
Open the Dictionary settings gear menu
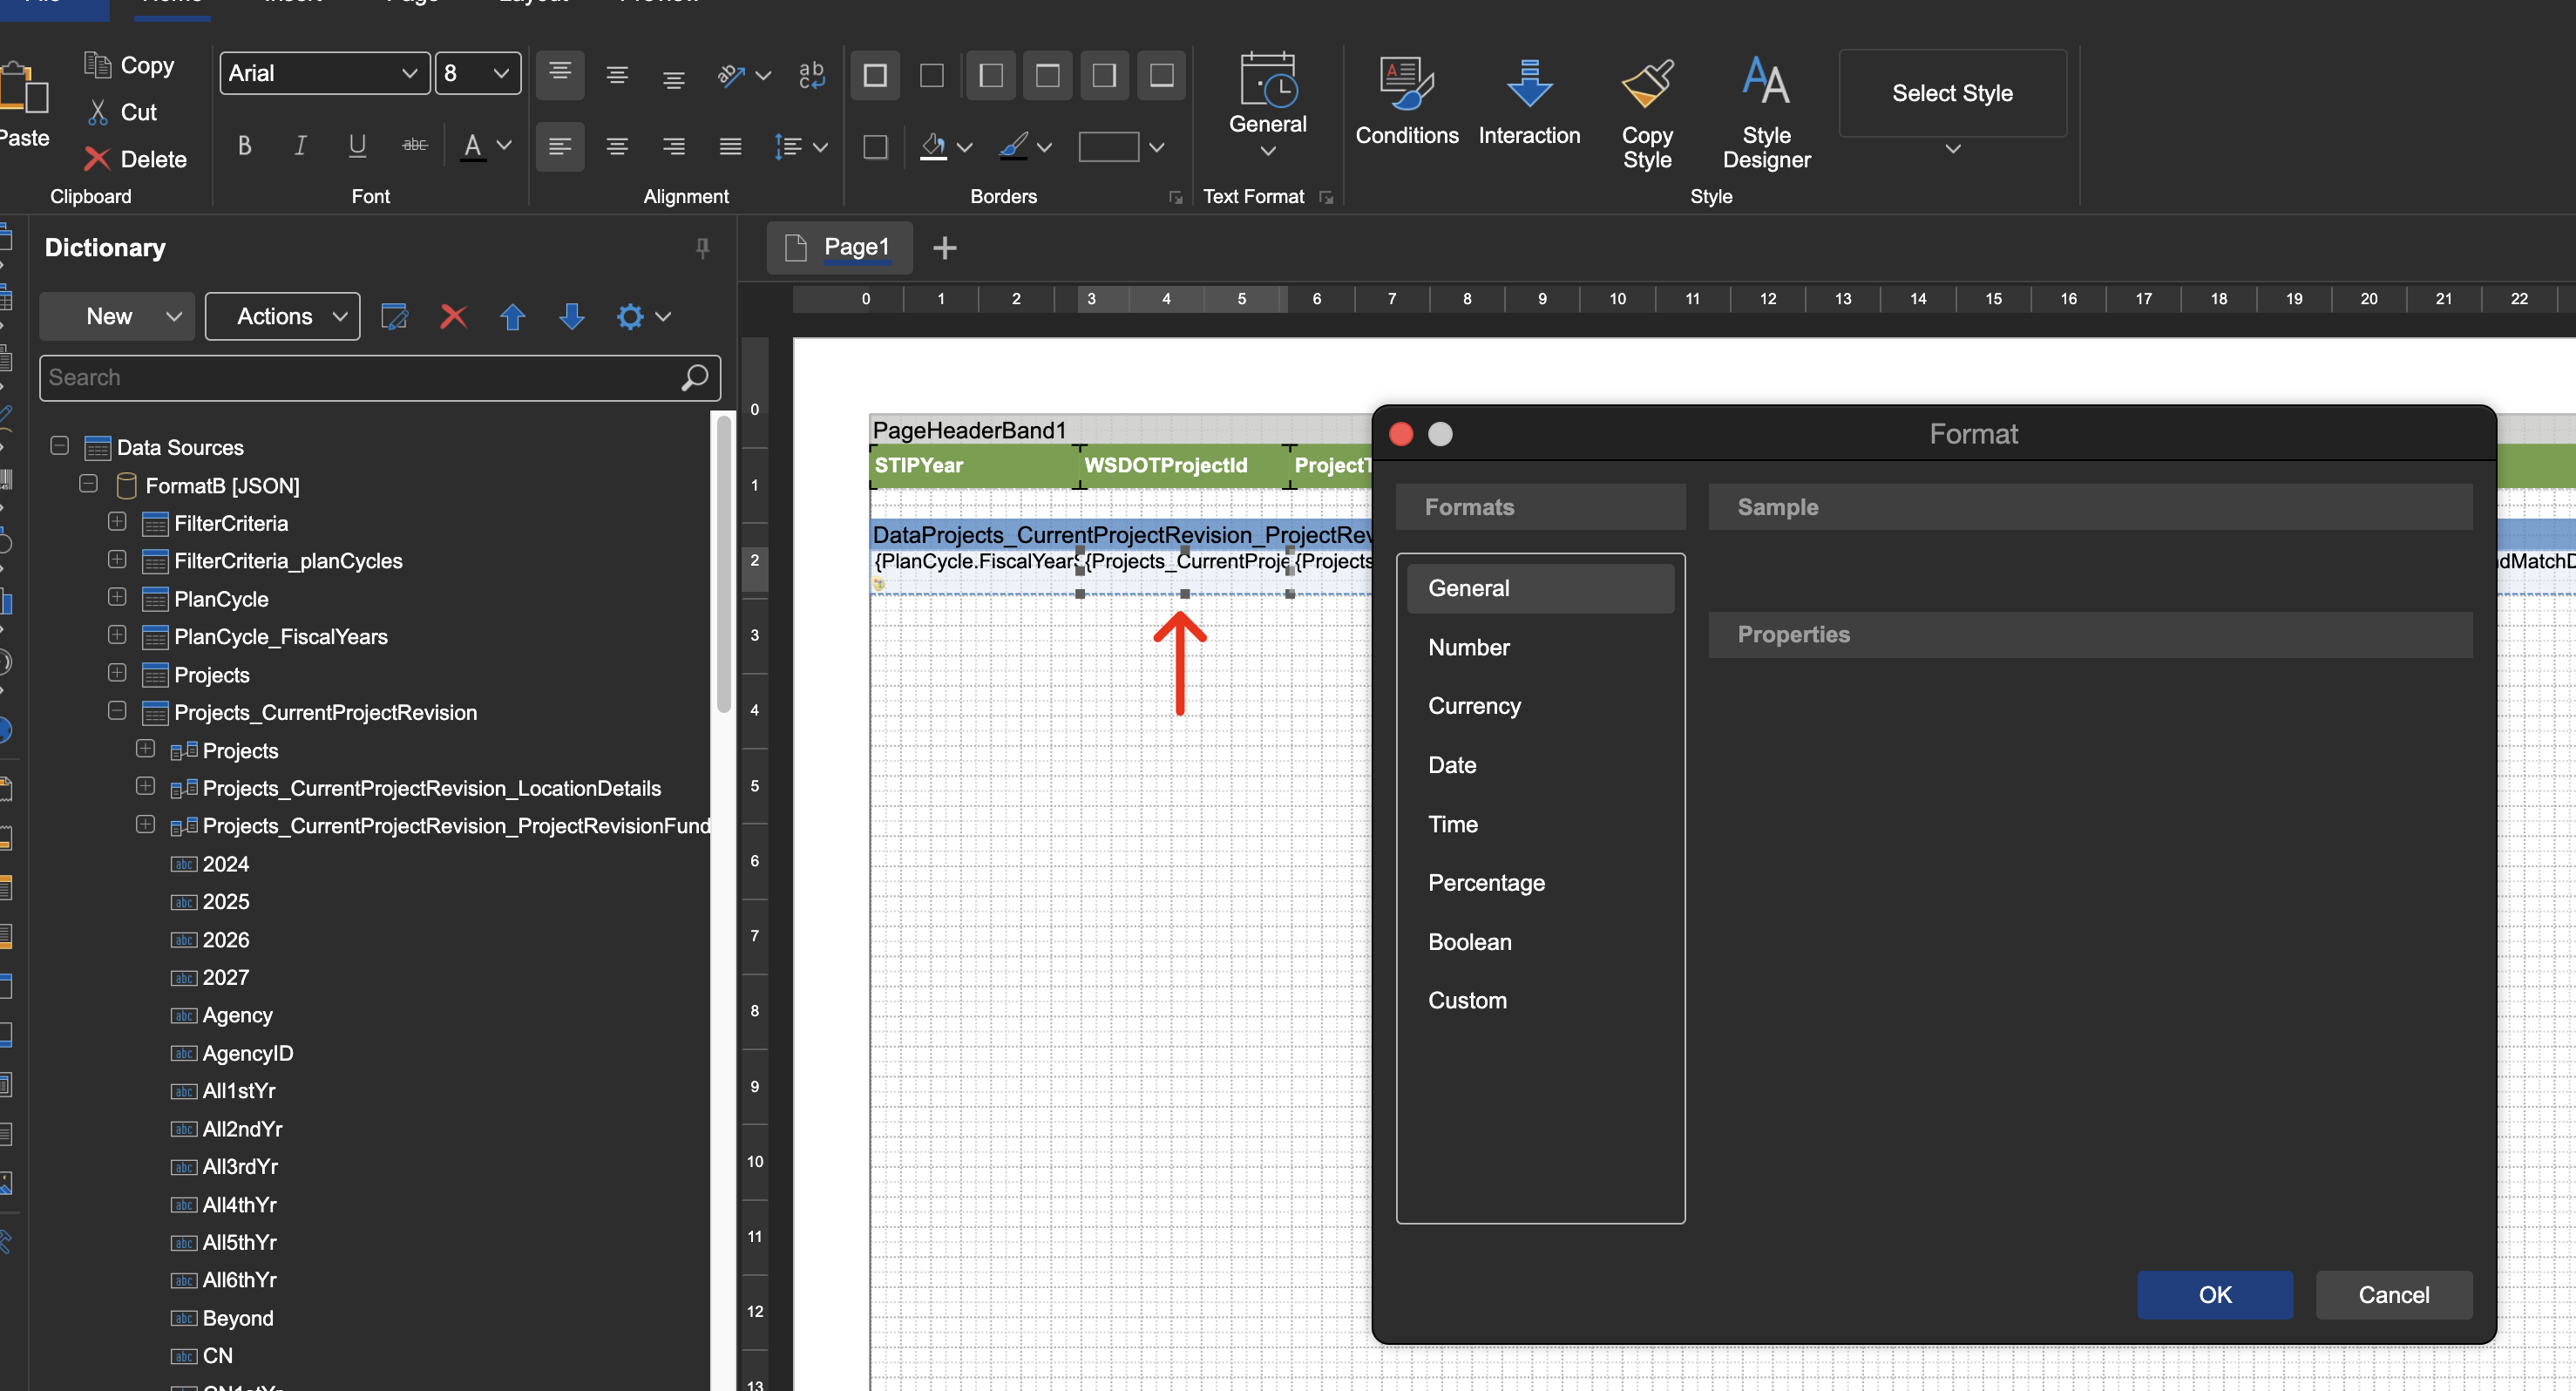642,316
